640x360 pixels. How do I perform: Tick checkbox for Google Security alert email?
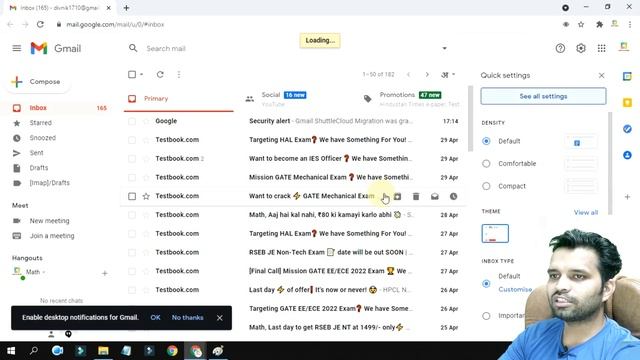pos(132,121)
